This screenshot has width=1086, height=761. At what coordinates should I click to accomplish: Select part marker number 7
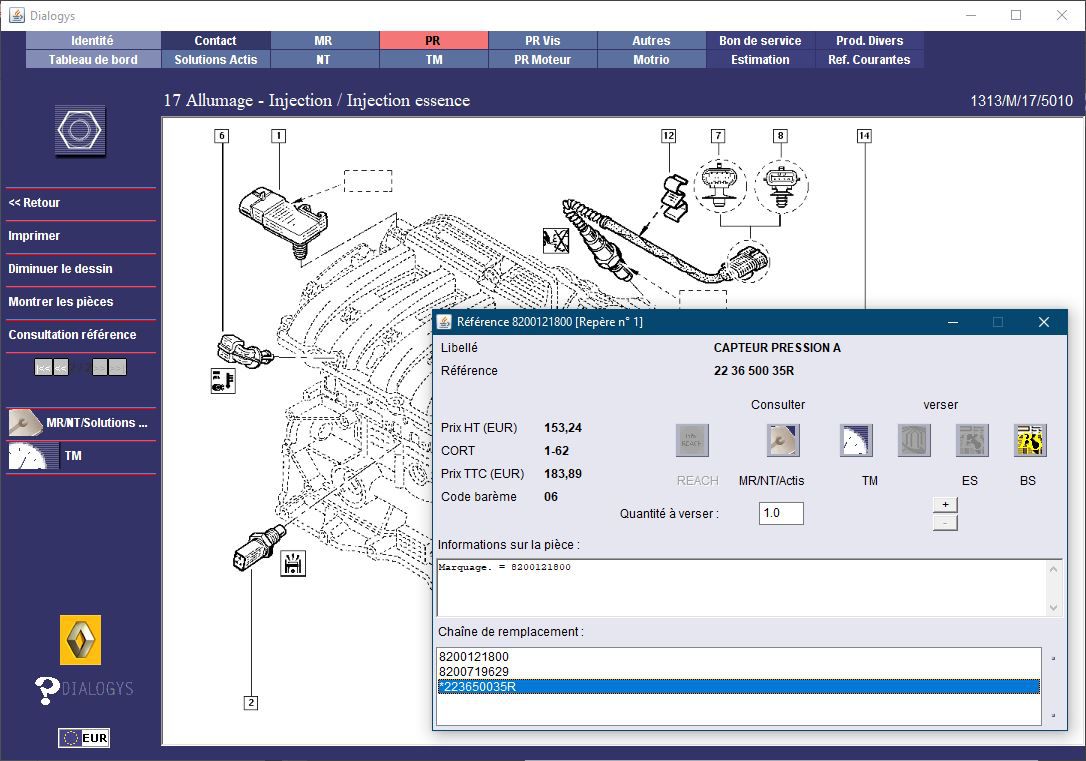718,136
